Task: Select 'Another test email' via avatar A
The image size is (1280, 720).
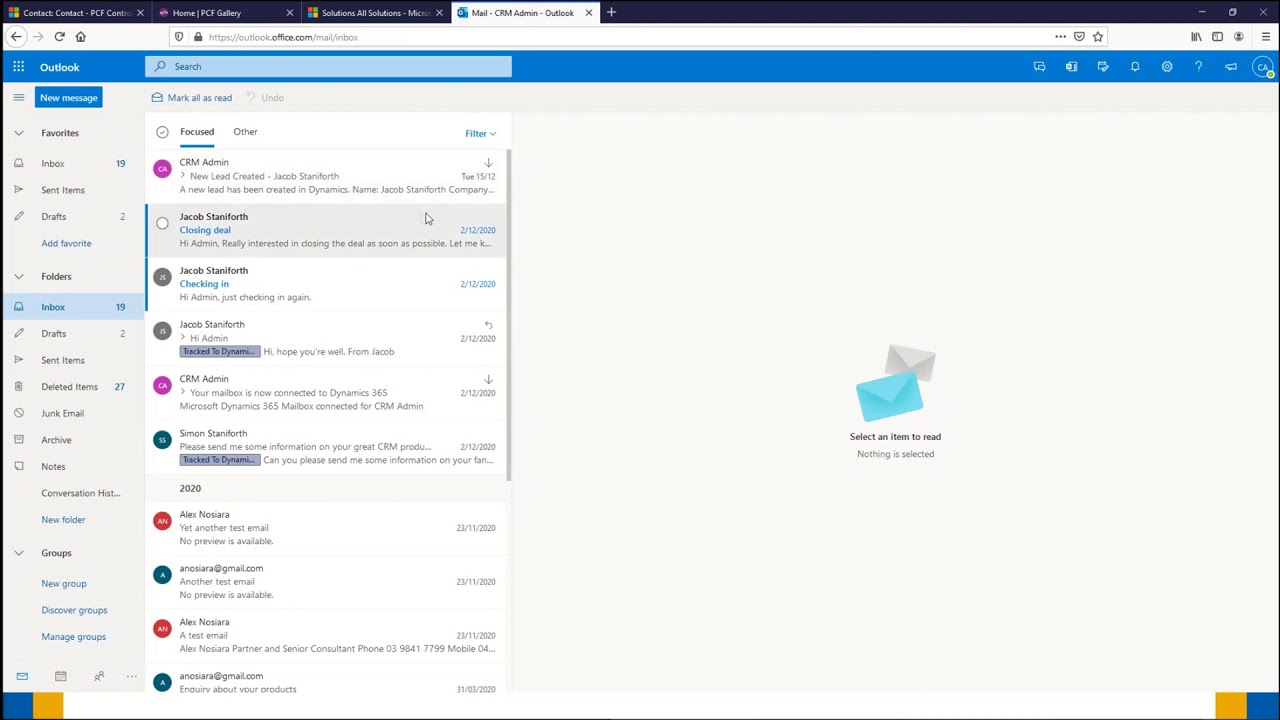Action: pyautogui.click(x=162, y=575)
